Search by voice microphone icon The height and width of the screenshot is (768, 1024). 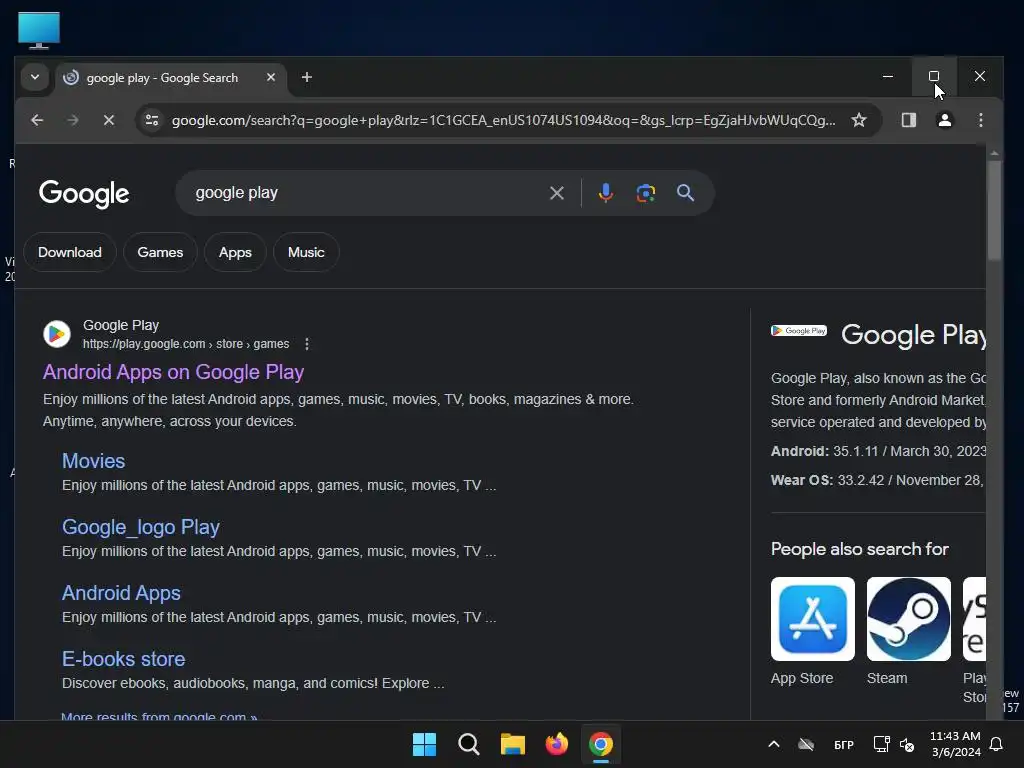point(605,193)
